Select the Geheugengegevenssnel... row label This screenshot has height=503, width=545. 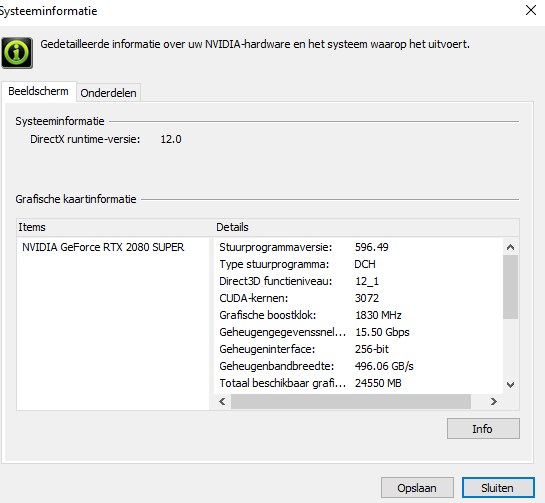click(283, 332)
